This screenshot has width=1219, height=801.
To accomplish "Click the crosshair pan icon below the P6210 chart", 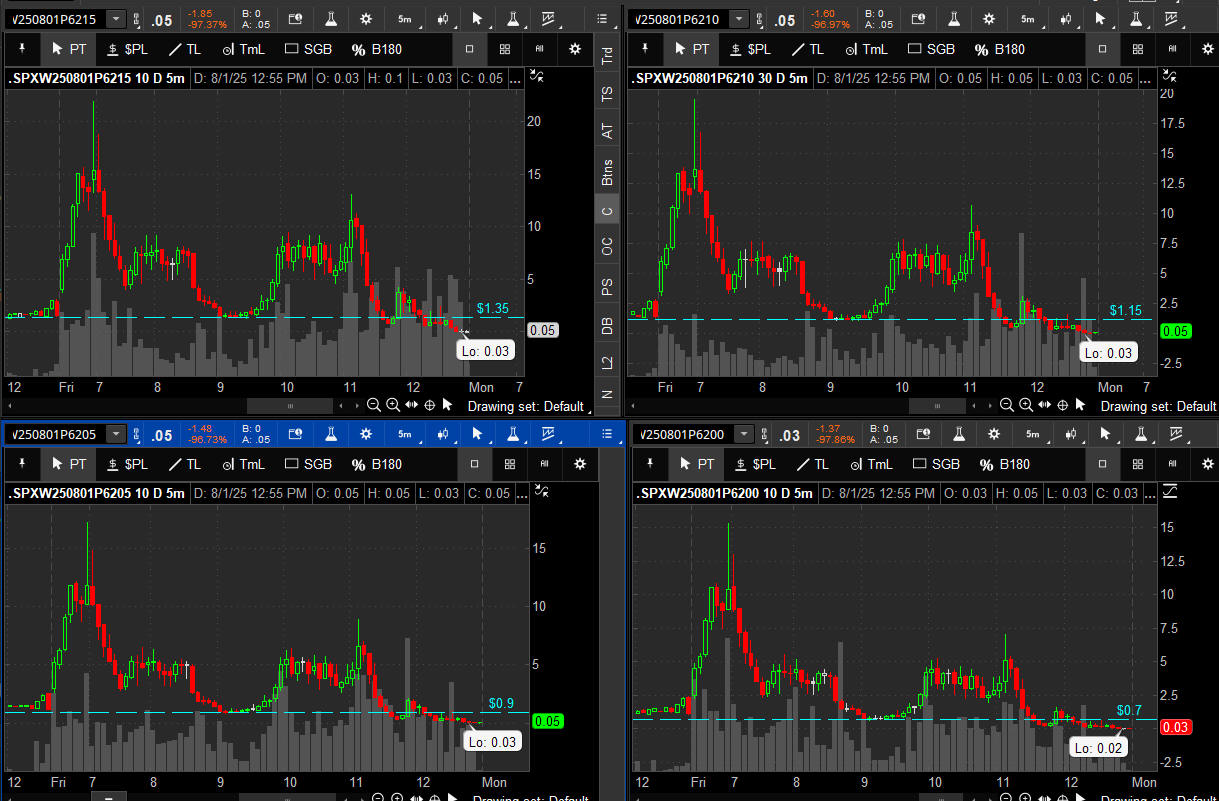I will click(1063, 404).
